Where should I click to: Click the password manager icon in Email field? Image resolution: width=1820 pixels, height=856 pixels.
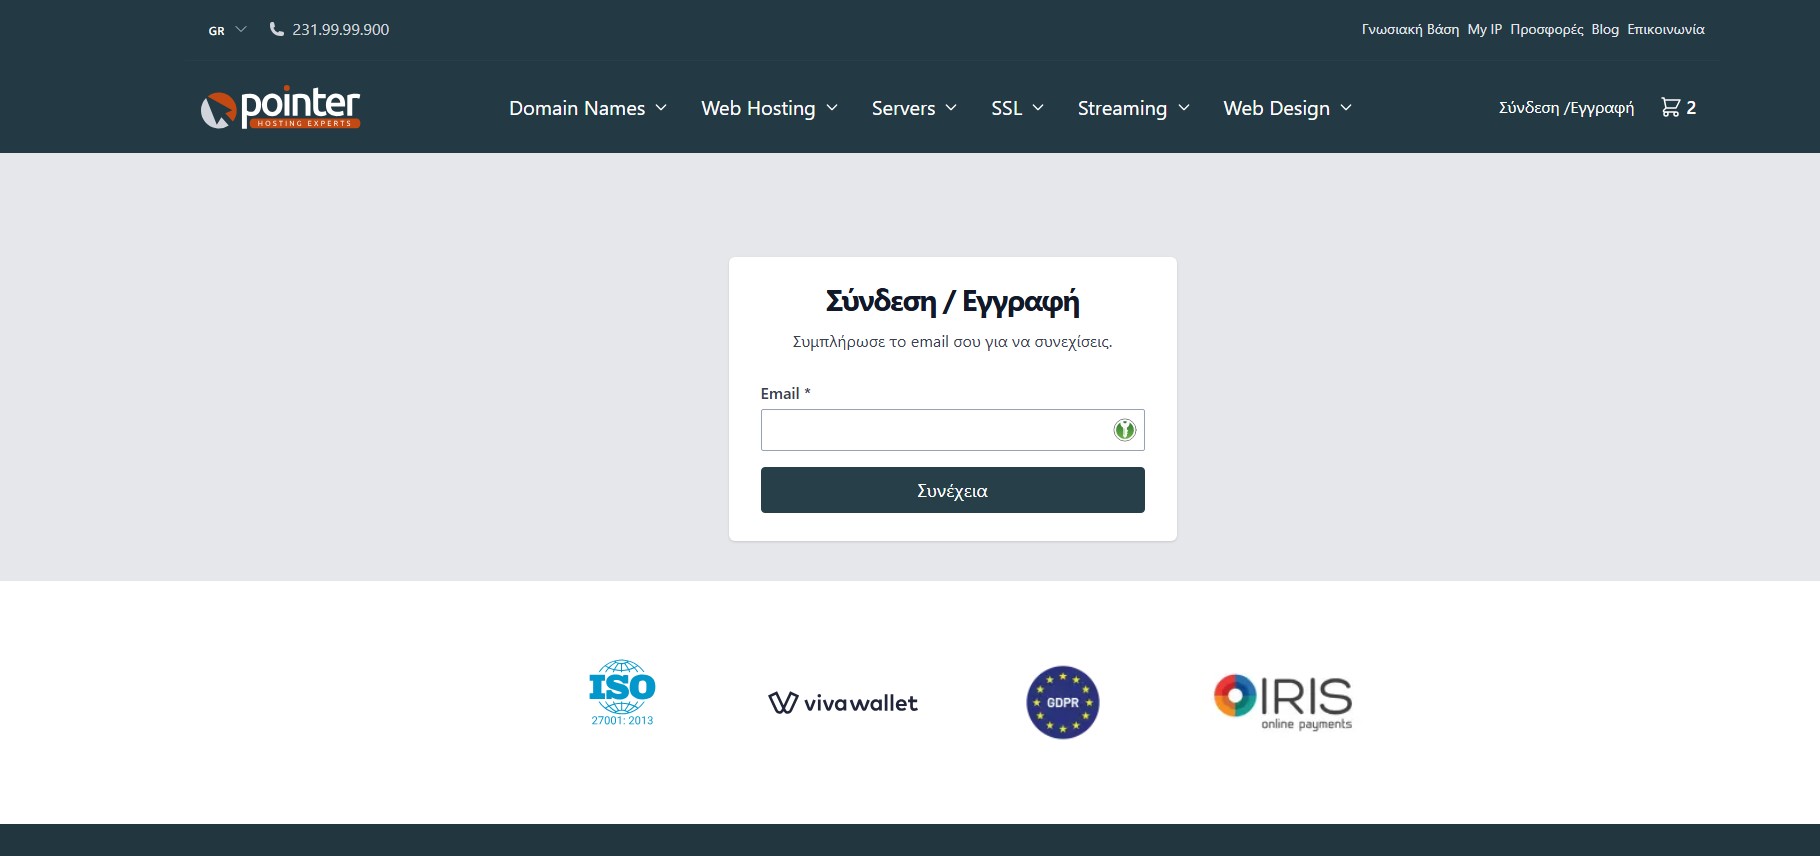(x=1124, y=430)
